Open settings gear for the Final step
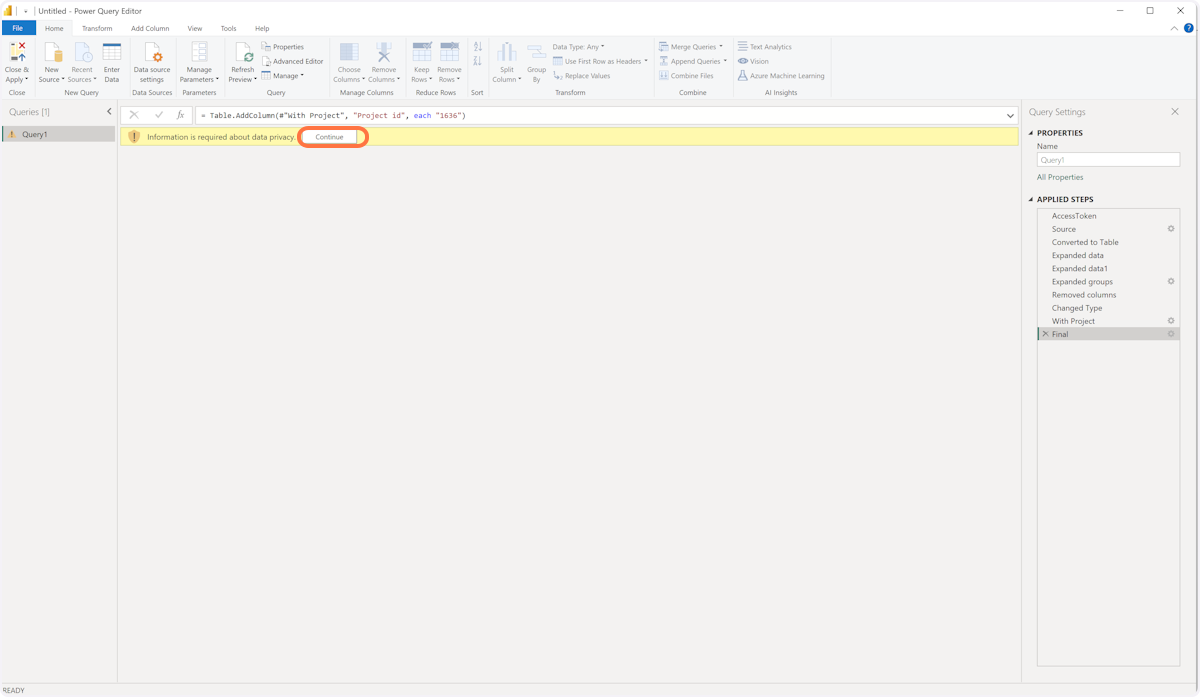This screenshot has height=697, width=1200. point(1171,334)
